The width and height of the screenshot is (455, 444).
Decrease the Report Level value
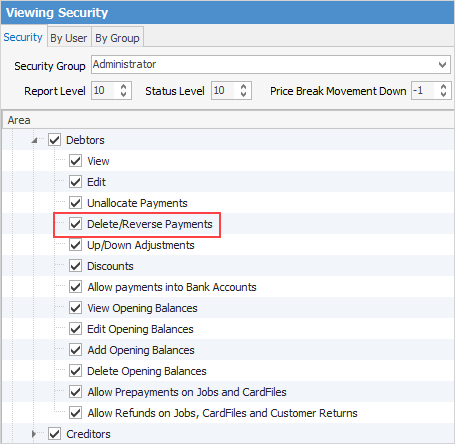click(123, 94)
